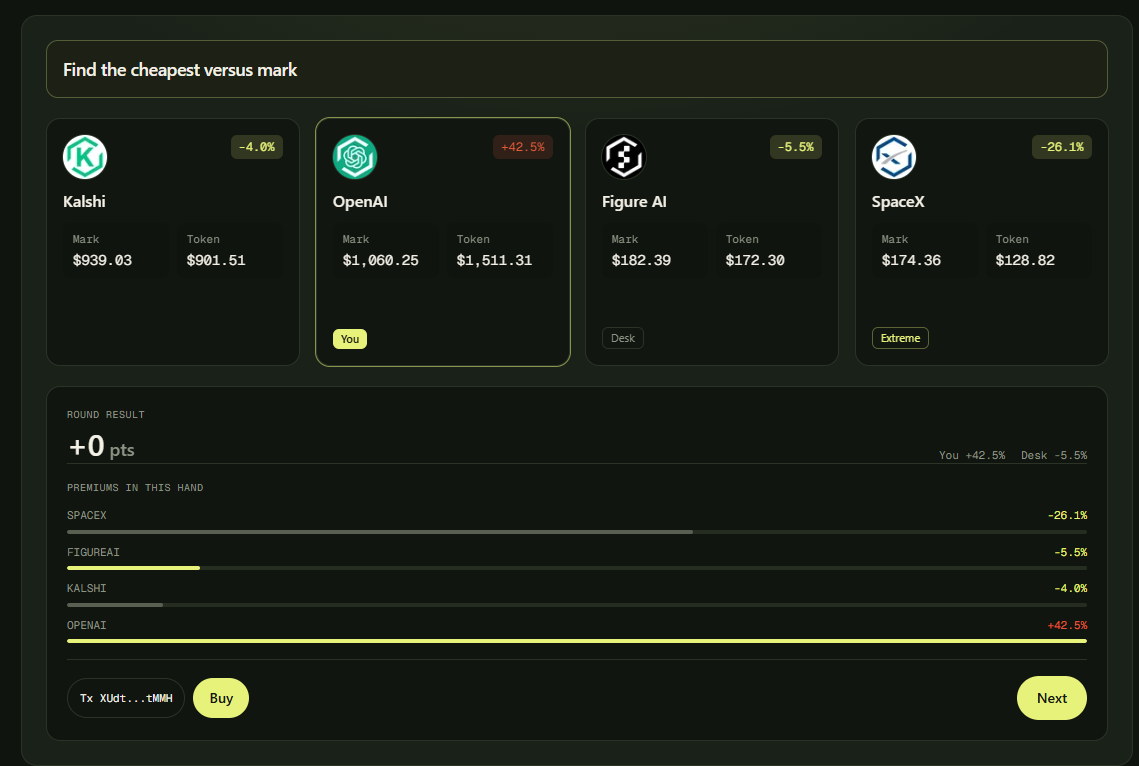Click the Figure AI logo icon
1139x766 pixels.
pyautogui.click(x=624, y=157)
